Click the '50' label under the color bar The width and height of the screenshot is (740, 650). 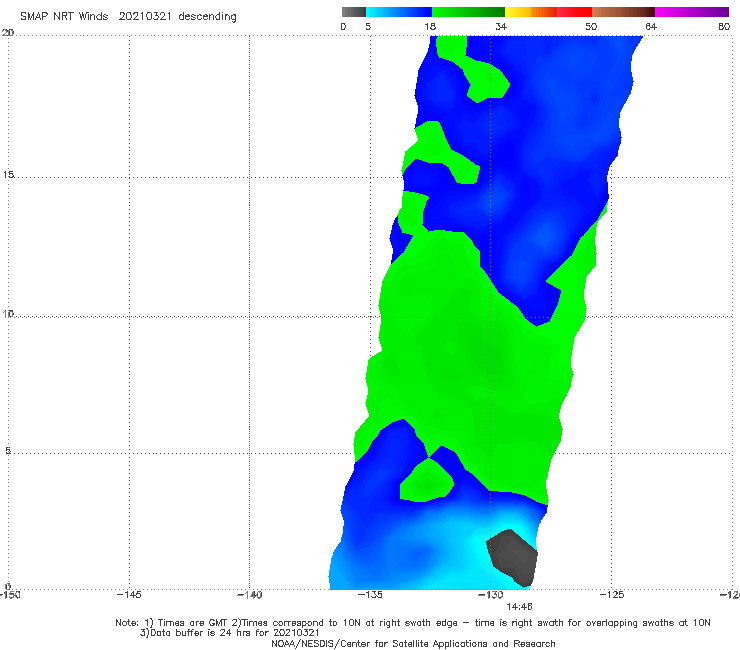(x=591, y=26)
